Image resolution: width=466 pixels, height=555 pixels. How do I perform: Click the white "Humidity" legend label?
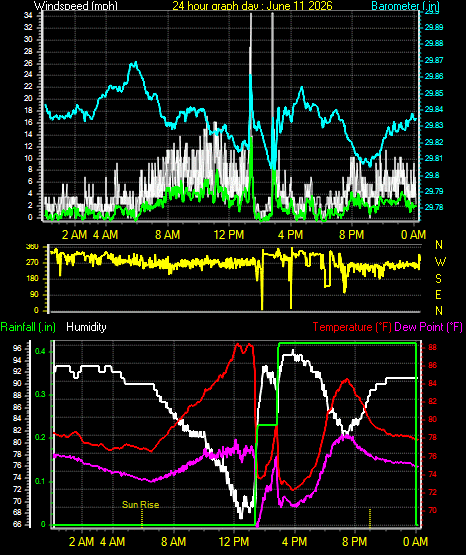[x=86, y=327]
